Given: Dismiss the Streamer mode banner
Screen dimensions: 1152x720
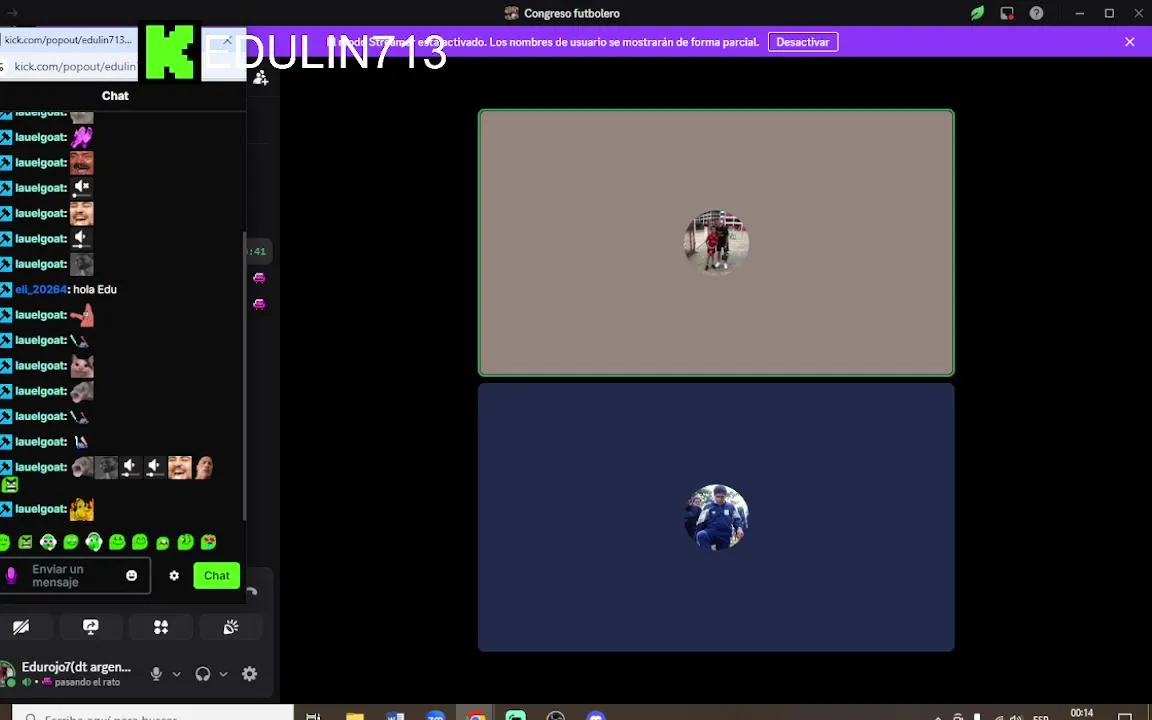Looking at the screenshot, I should click(x=1130, y=42).
